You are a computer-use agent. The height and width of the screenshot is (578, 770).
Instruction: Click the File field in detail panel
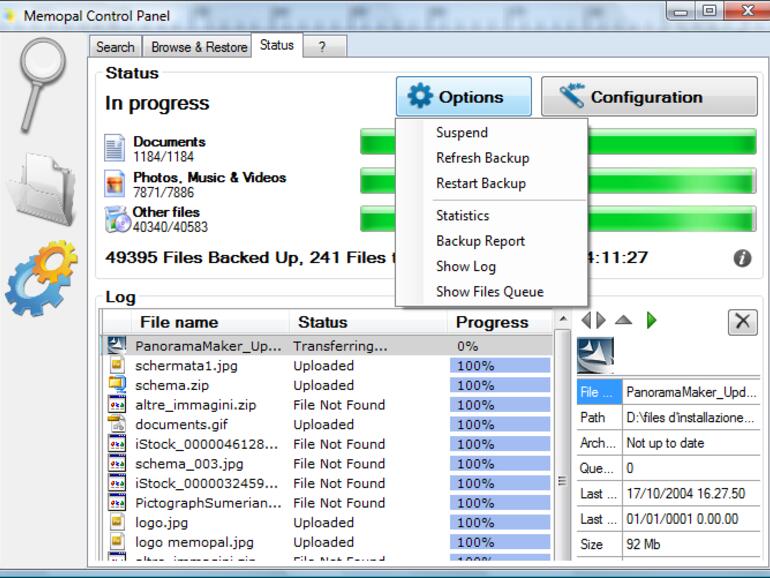(x=599, y=392)
